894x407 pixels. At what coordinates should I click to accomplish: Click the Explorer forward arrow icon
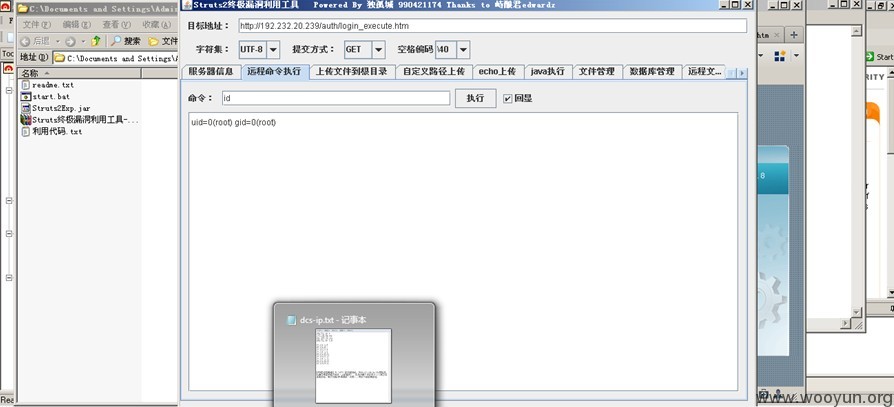tap(70, 42)
